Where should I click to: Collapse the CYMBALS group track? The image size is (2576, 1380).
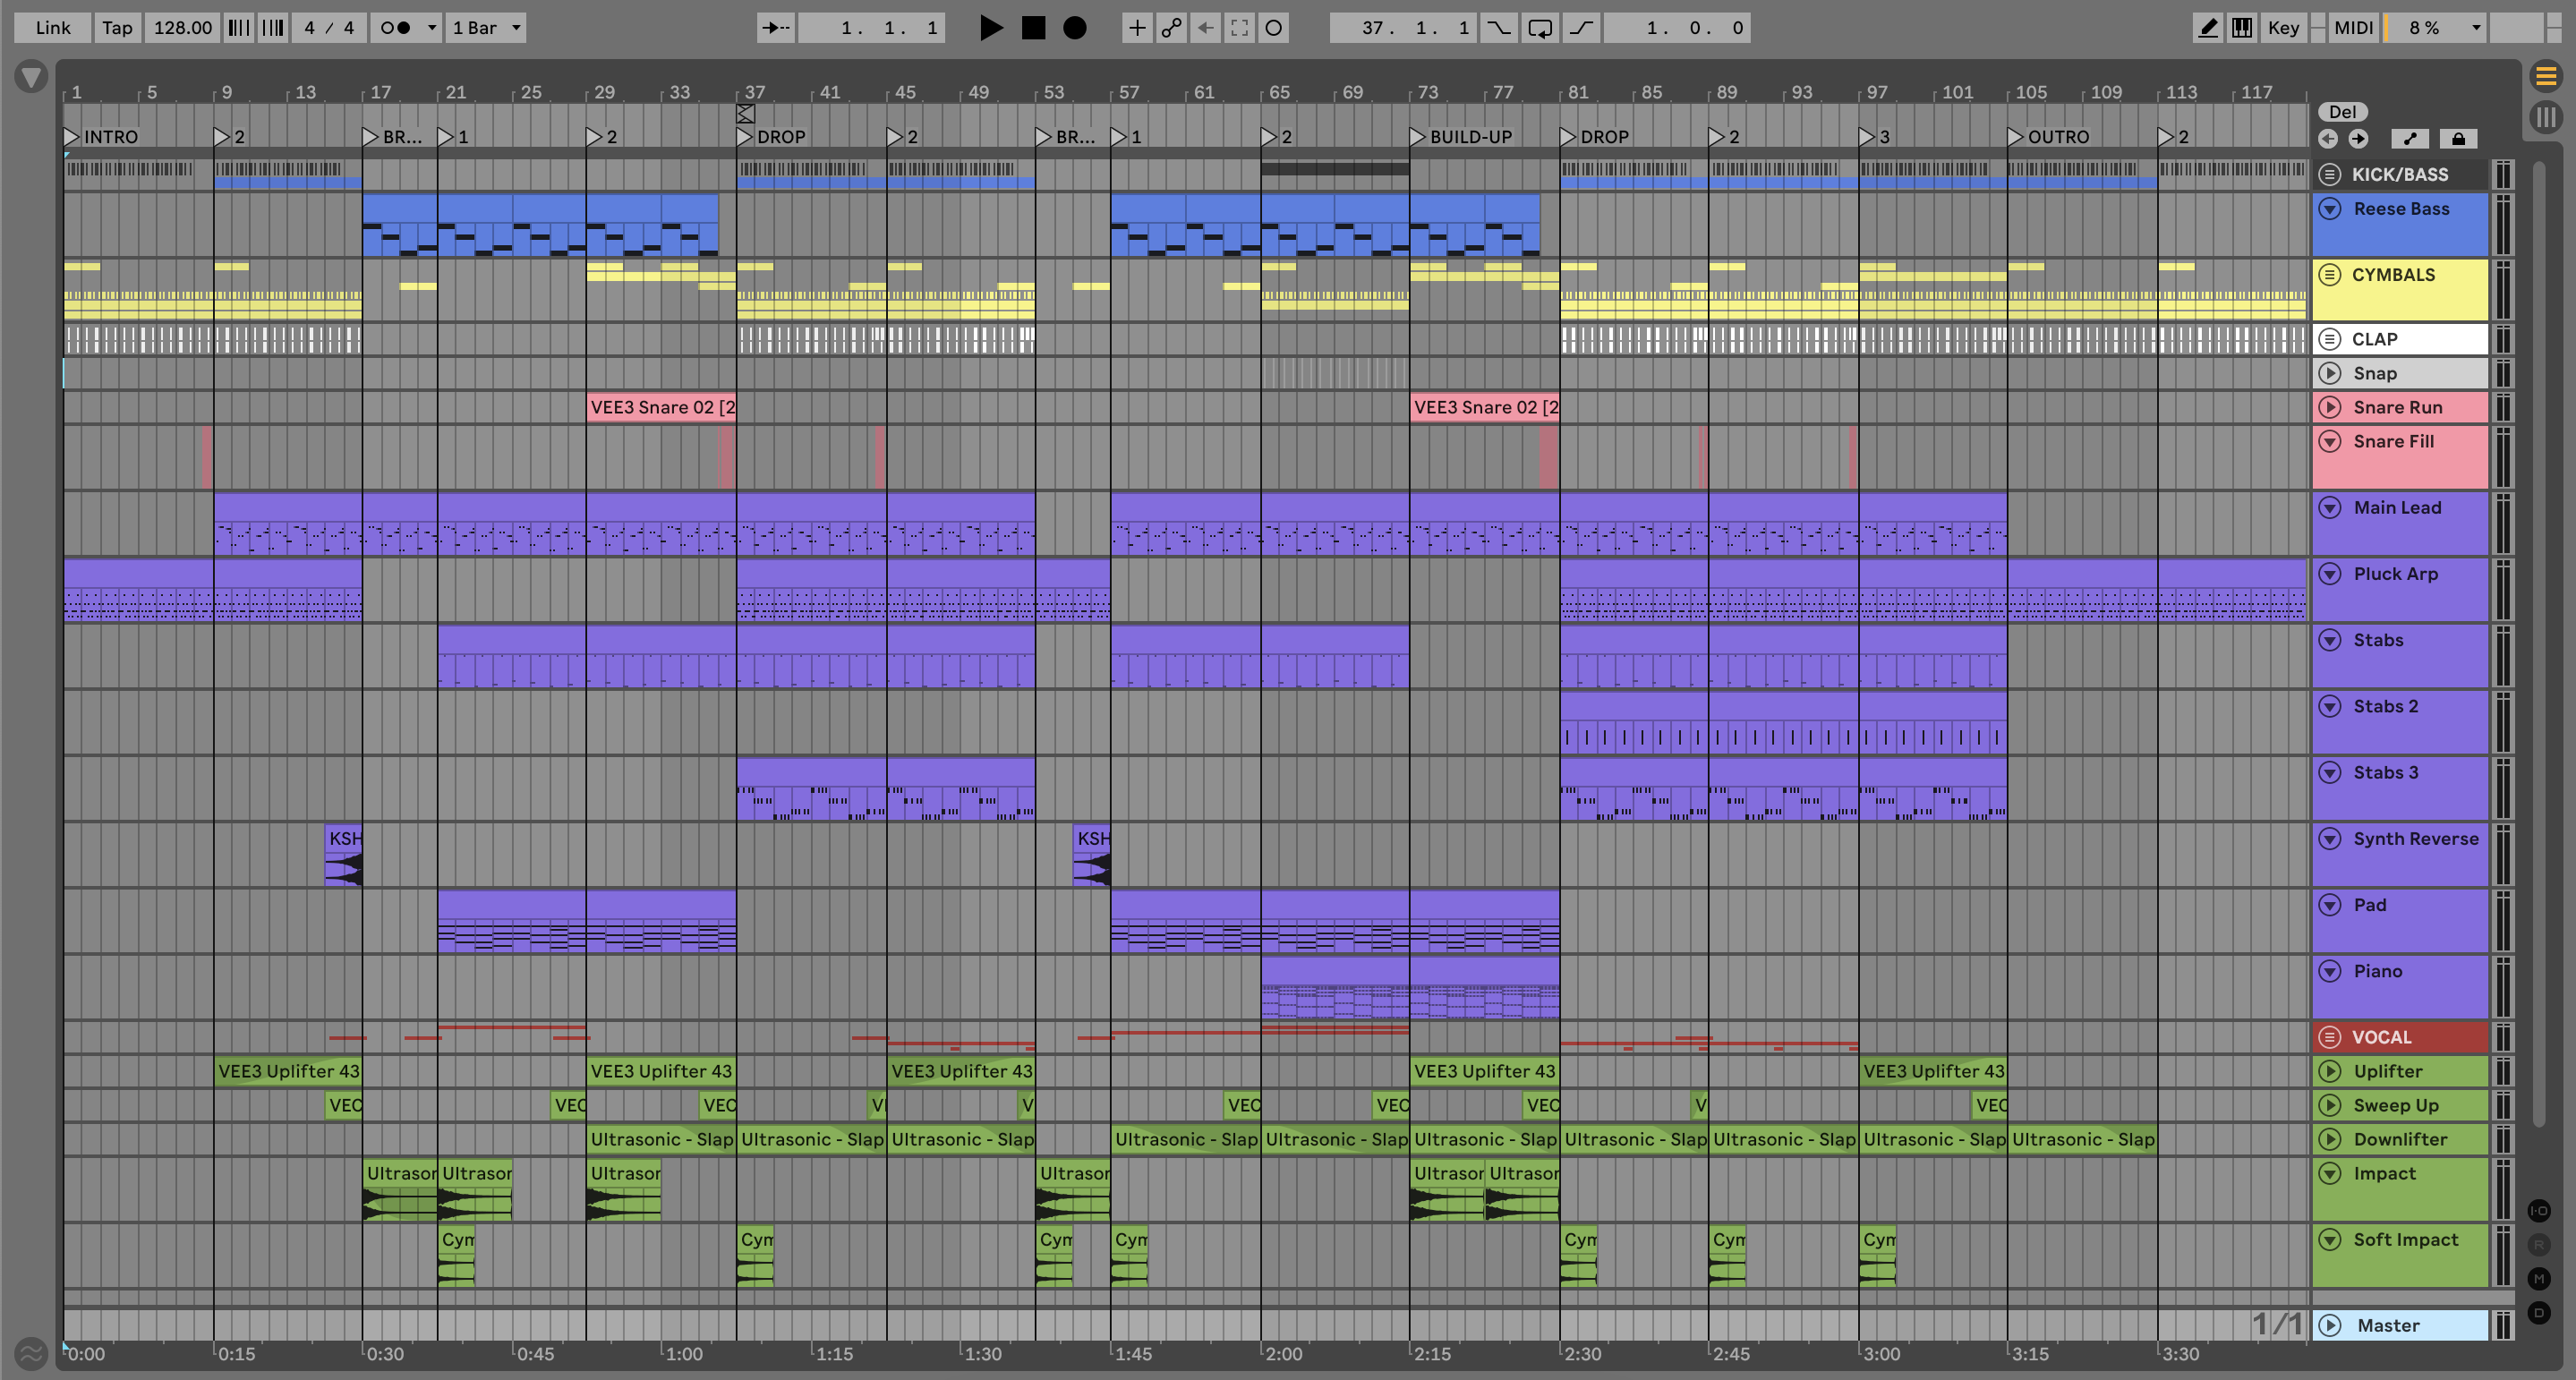pos(2330,275)
